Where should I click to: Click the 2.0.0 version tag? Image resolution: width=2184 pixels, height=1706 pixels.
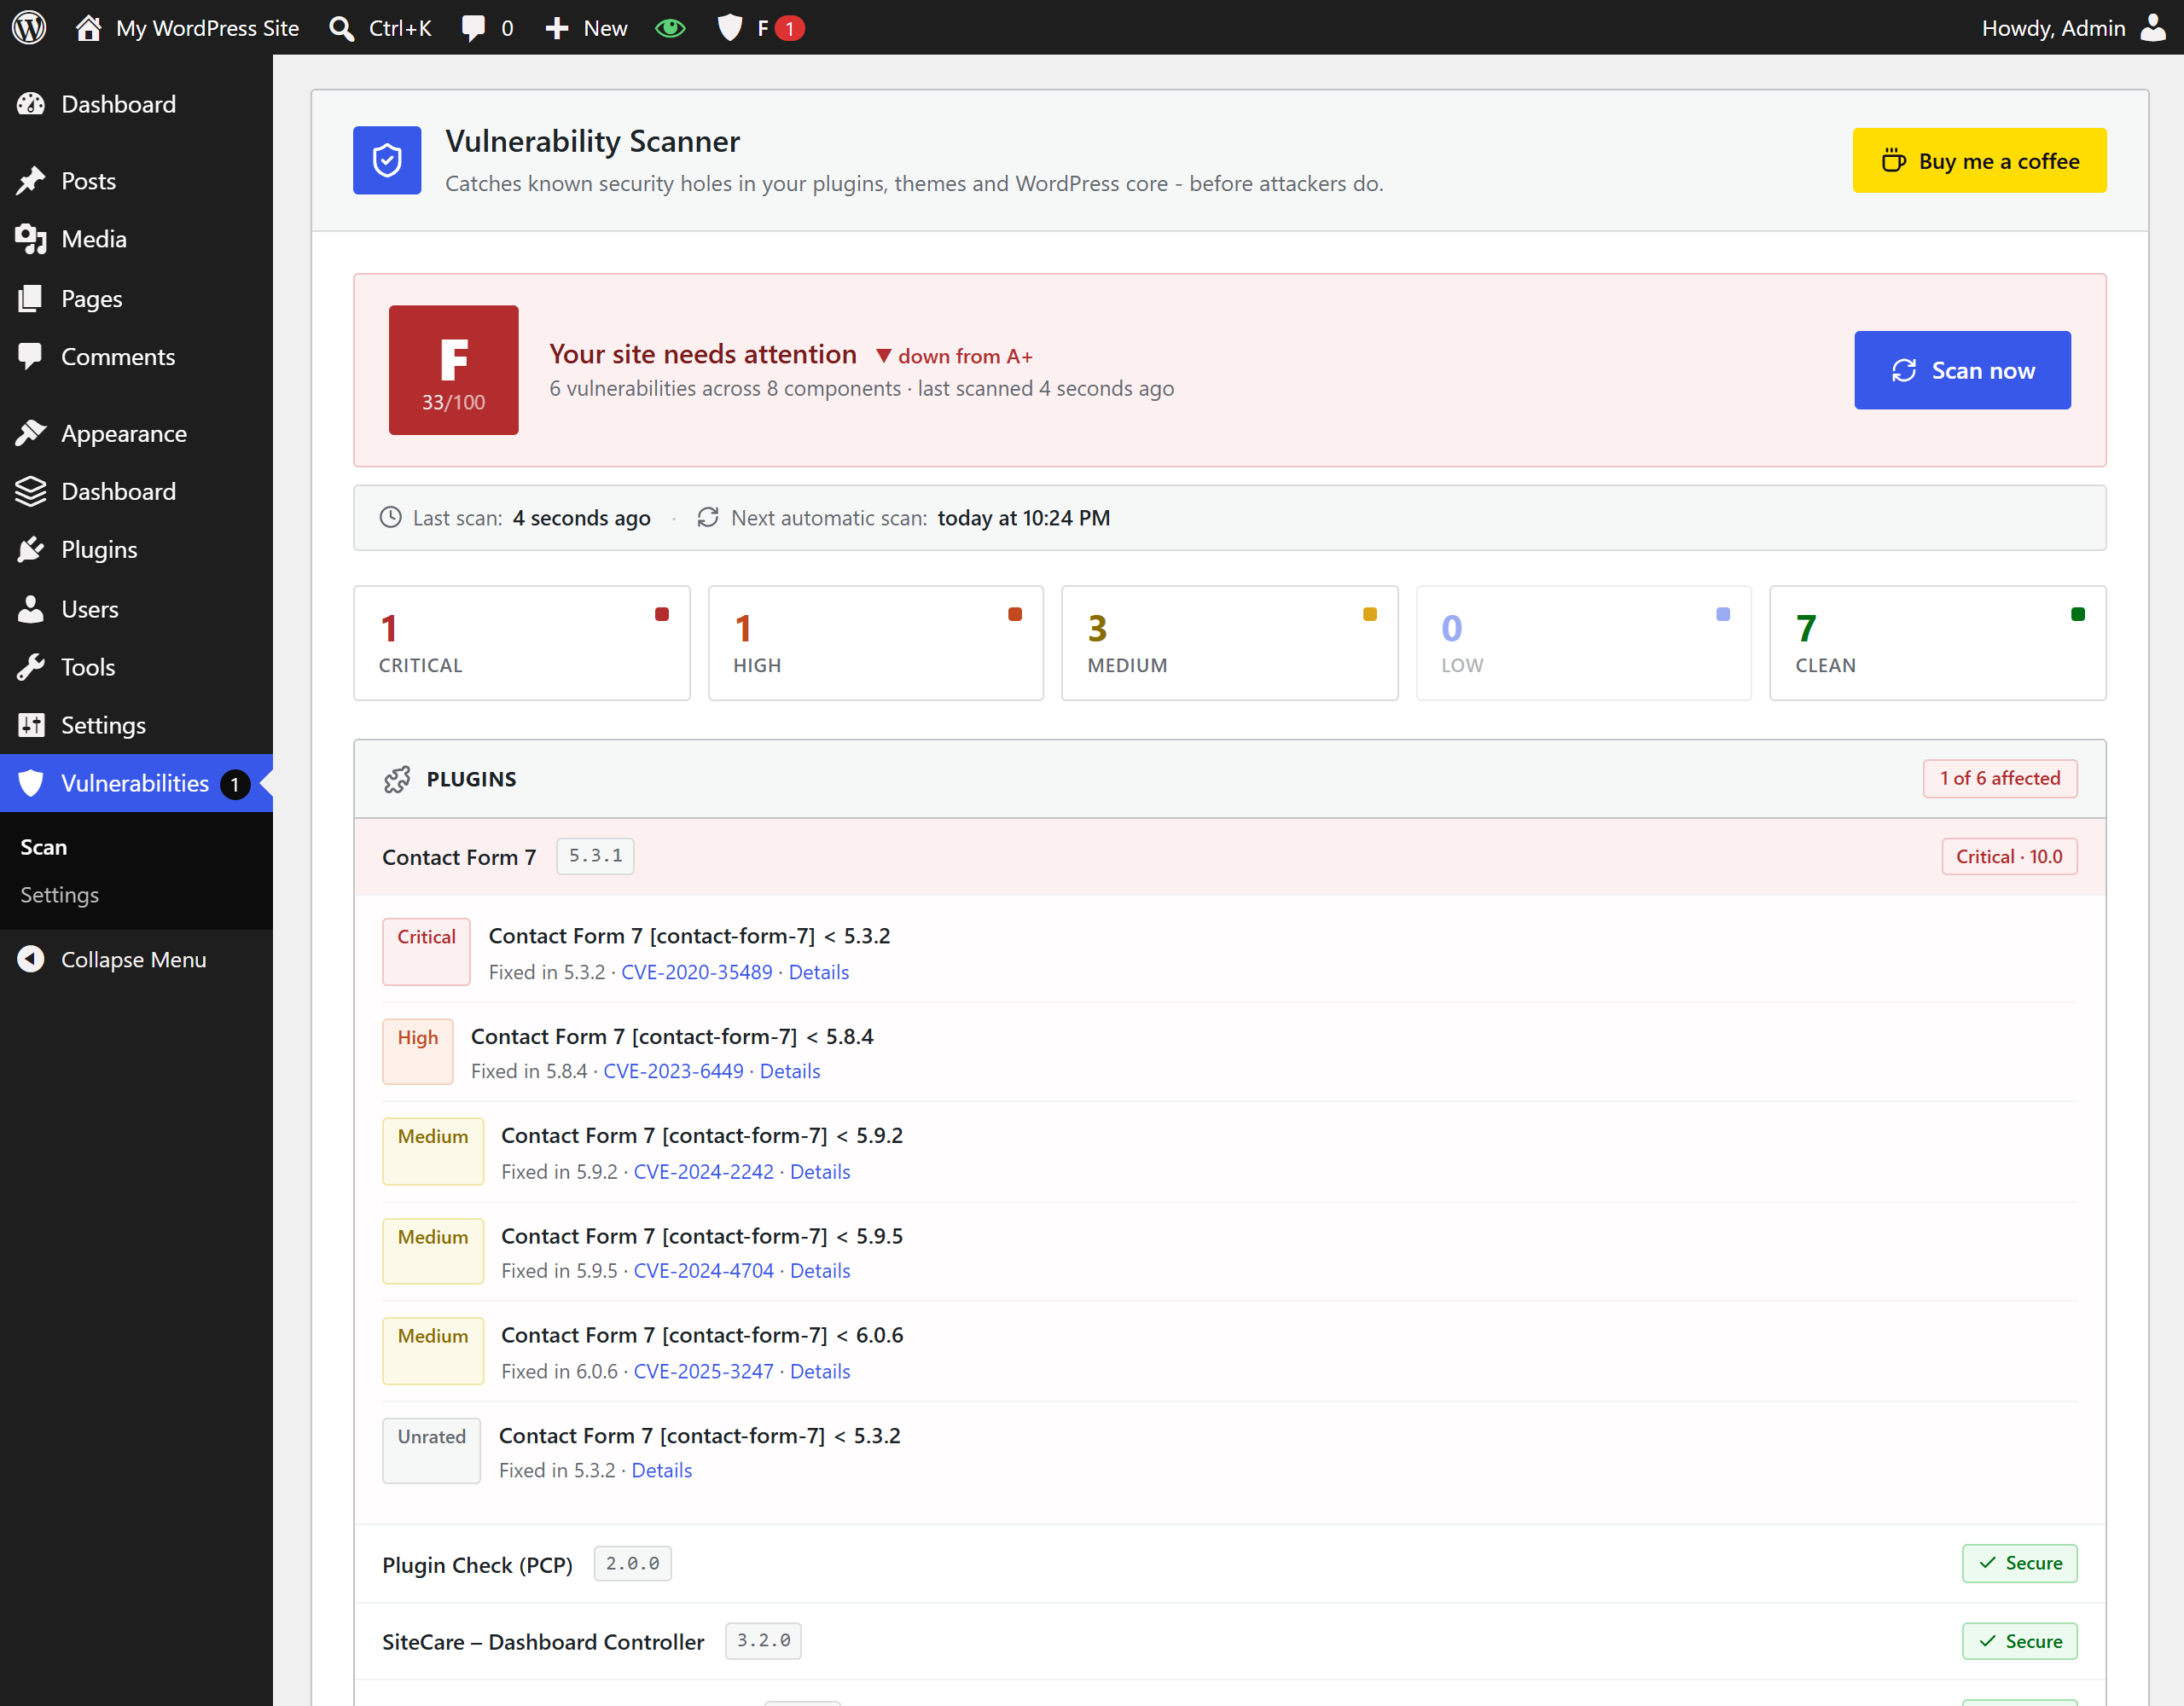click(x=632, y=1563)
